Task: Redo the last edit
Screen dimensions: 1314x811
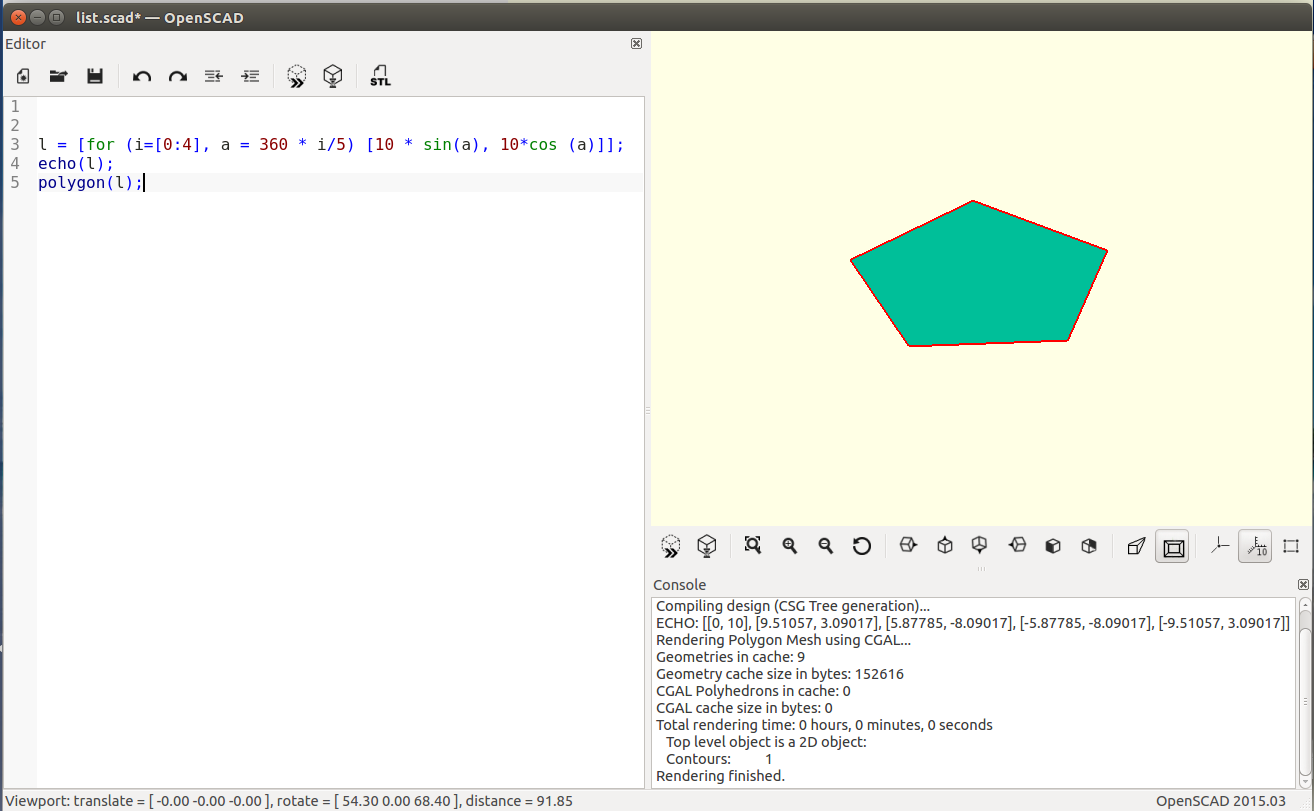Action: [x=178, y=76]
